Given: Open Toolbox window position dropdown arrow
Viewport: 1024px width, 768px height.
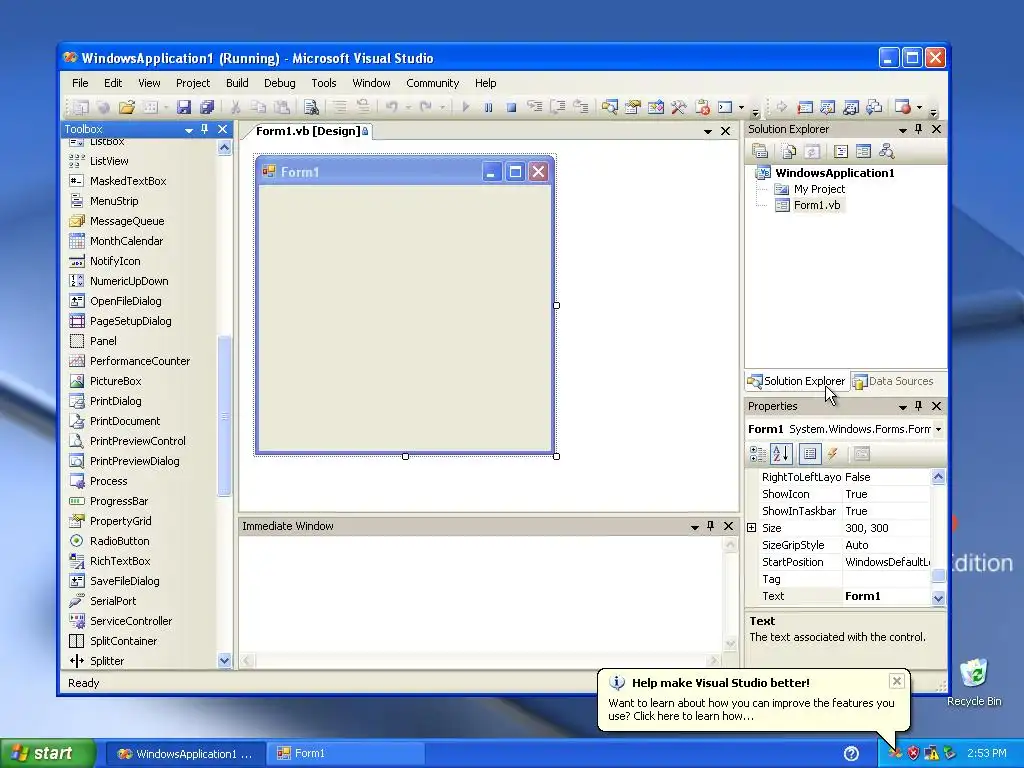Looking at the screenshot, I should [x=189, y=130].
